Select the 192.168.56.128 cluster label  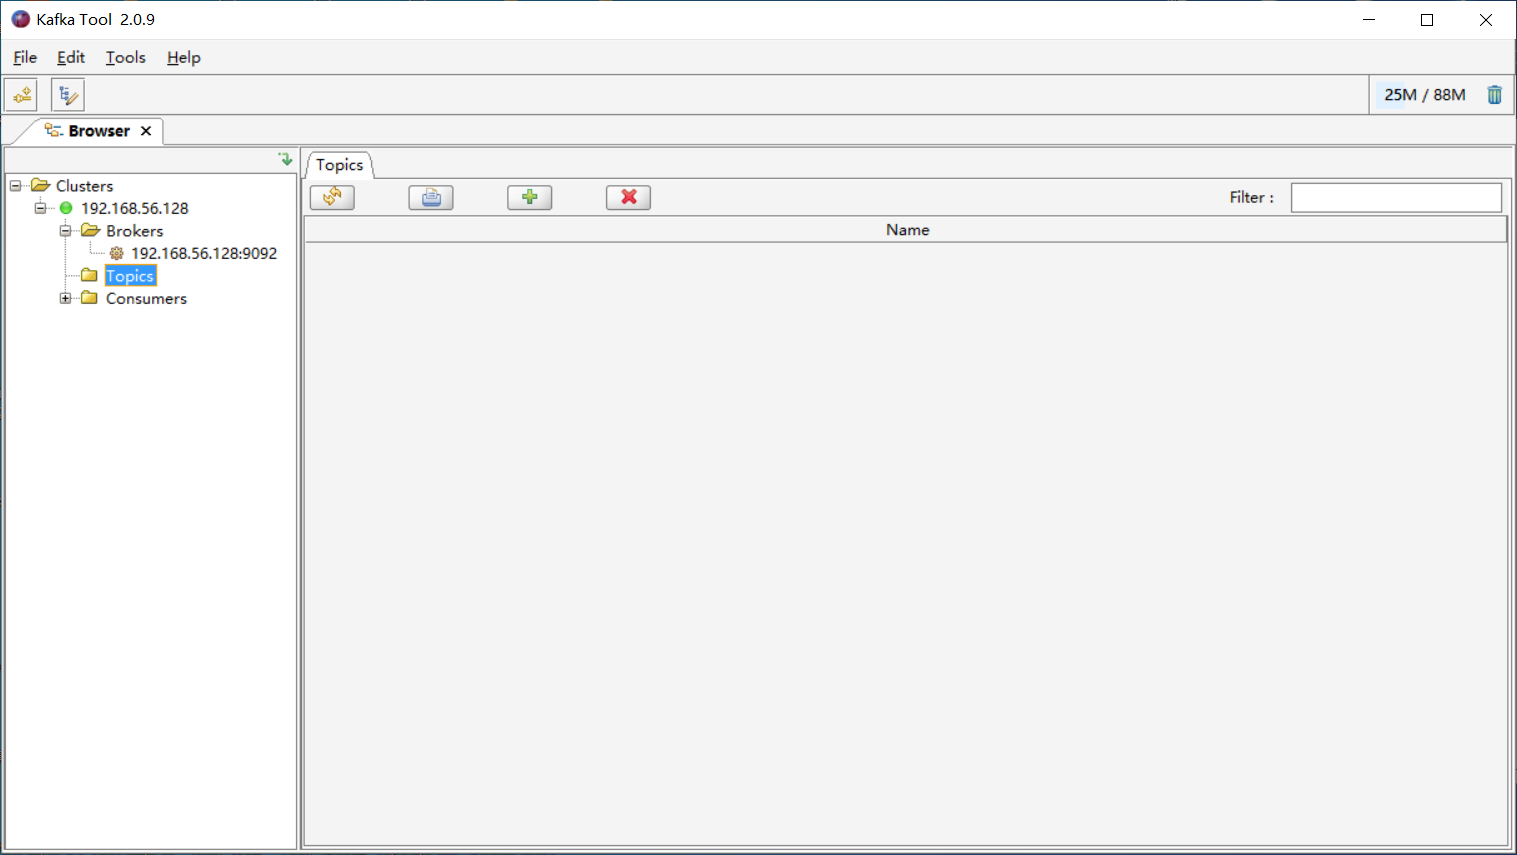[x=134, y=208]
